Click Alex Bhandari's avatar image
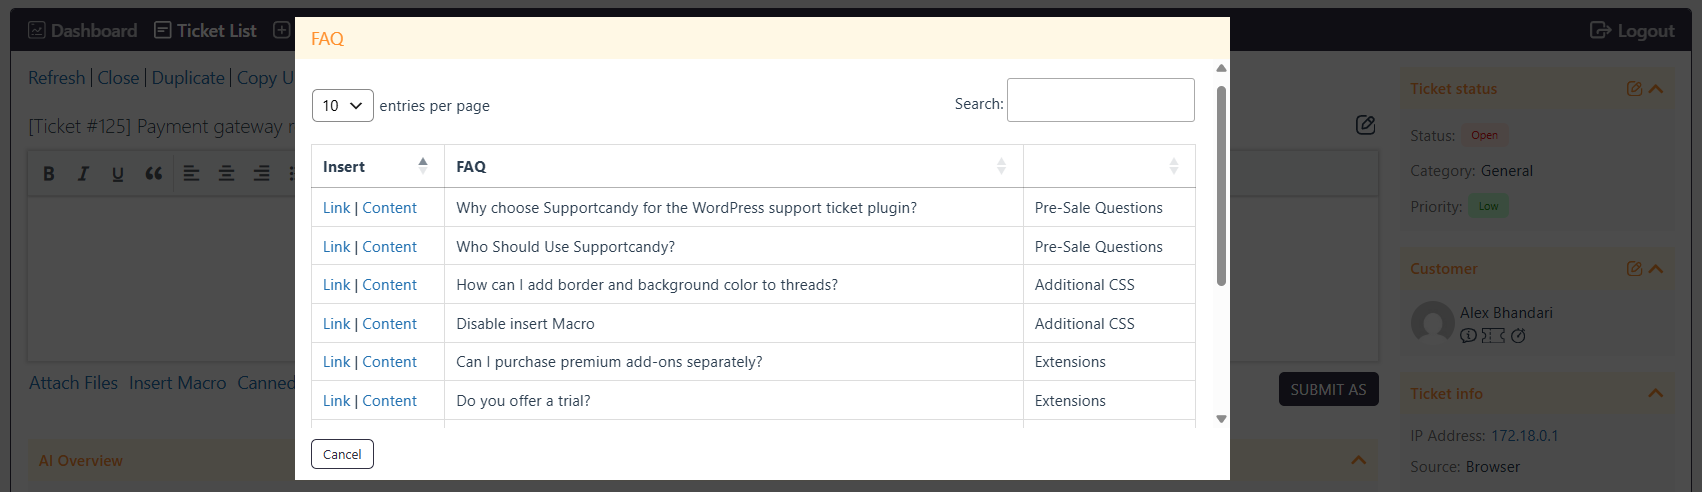Viewport: 1702px width, 492px height. click(x=1432, y=323)
